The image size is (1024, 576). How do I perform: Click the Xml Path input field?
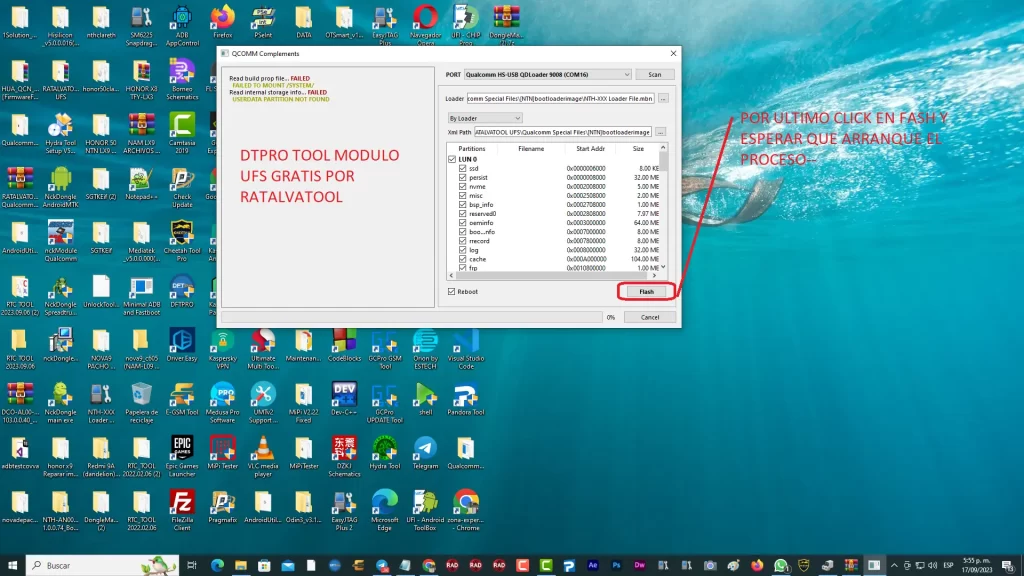point(562,132)
